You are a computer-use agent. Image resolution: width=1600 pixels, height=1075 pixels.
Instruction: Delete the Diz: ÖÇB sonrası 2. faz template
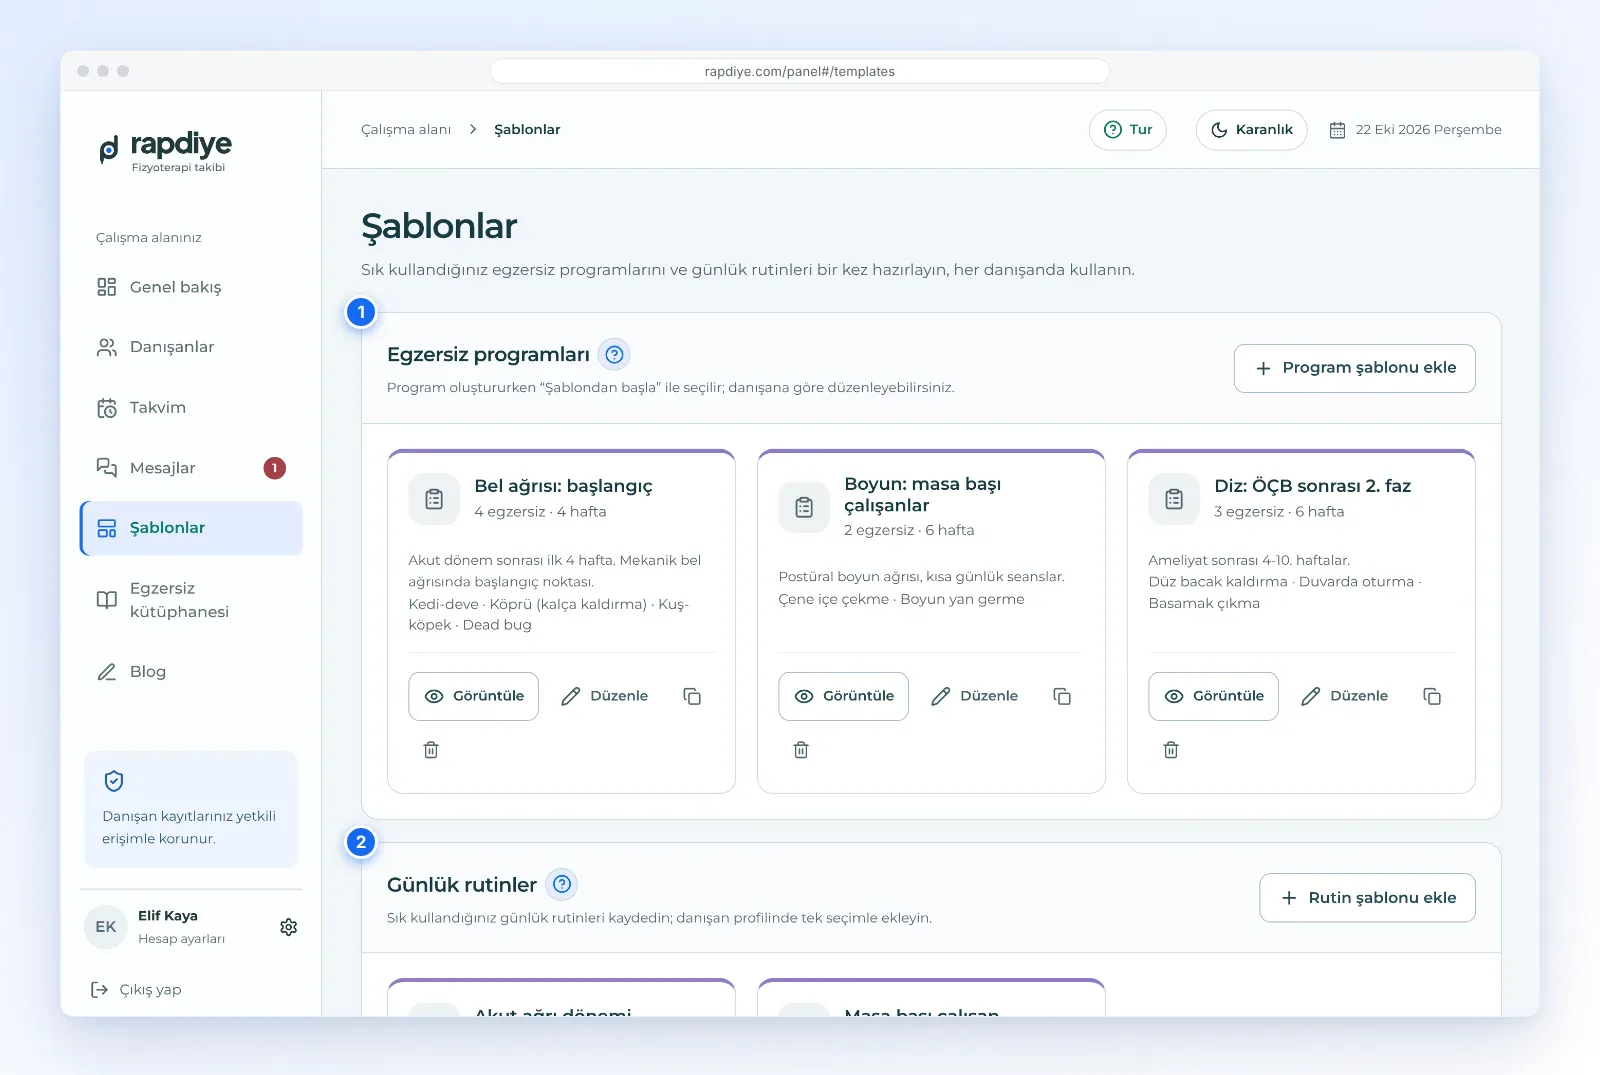click(x=1171, y=750)
